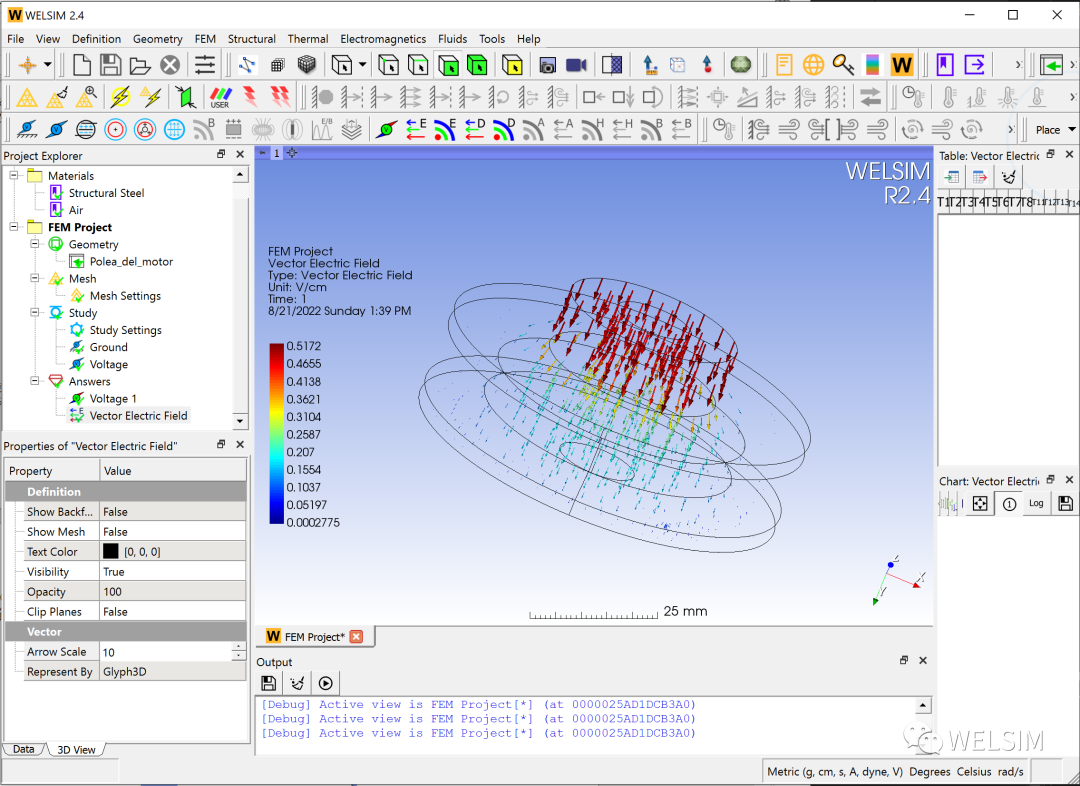1080x786 pixels.
Task: Save output log with the disk icon
Action: pos(269,683)
